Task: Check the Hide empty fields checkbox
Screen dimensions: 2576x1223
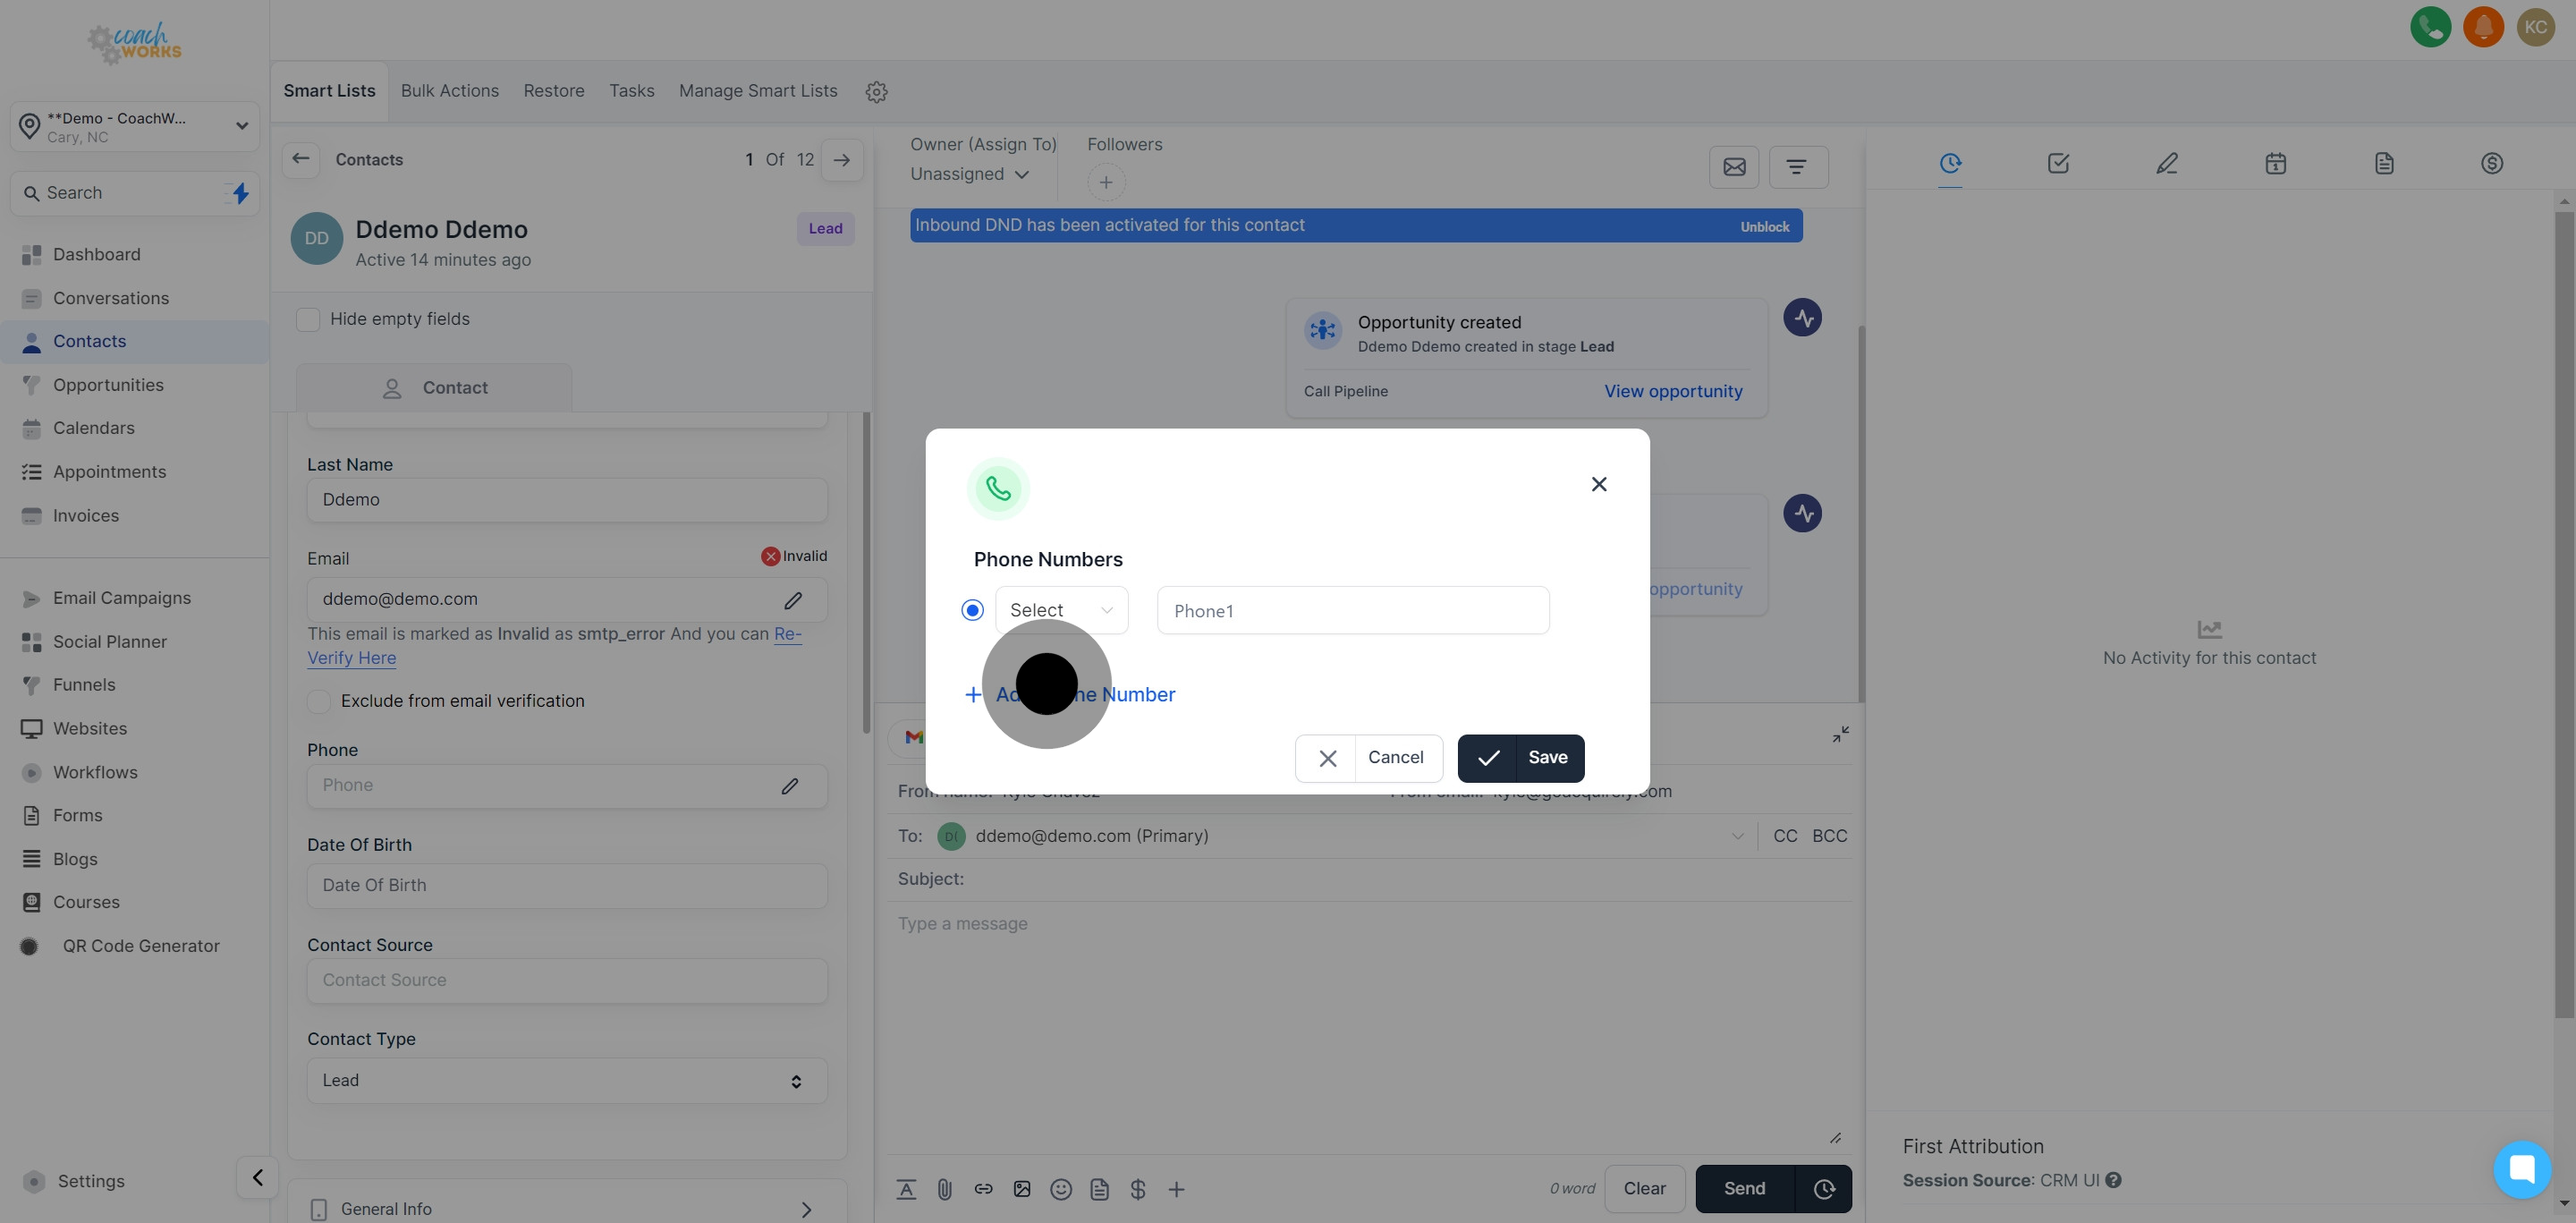Action: coord(308,319)
